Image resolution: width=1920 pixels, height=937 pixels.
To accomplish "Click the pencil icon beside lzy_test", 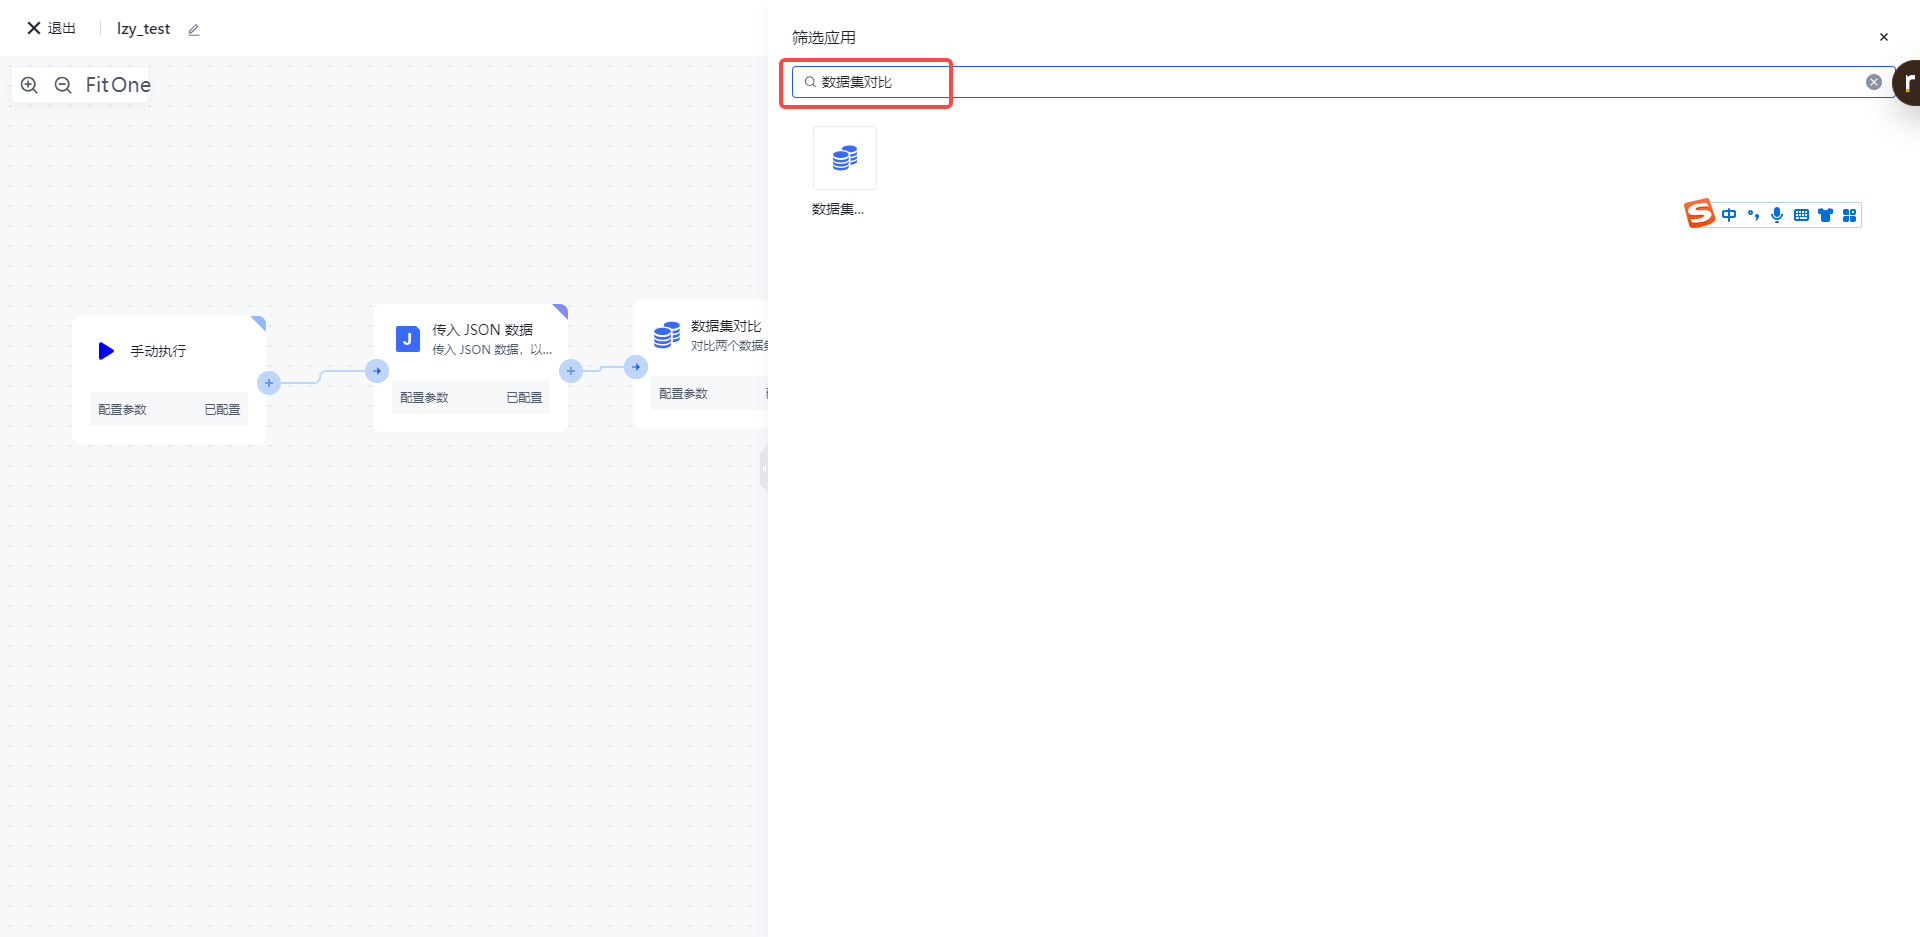I will point(194,30).
